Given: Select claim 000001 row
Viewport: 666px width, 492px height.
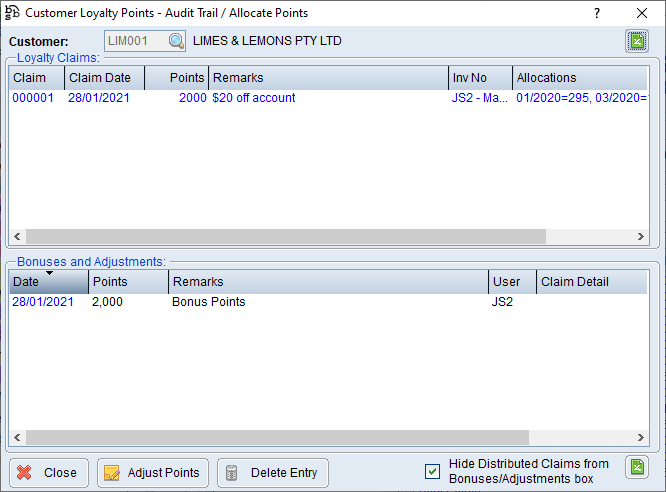Looking at the screenshot, I should 33,98.
